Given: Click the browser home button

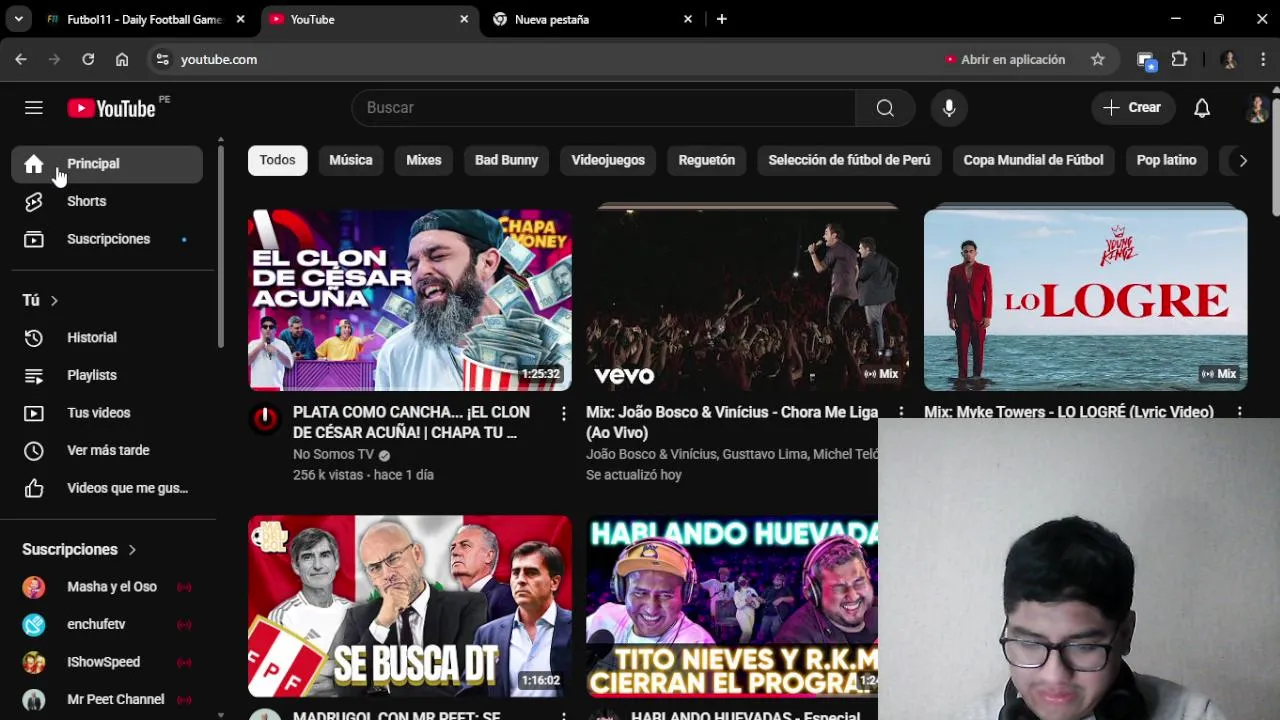Looking at the screenshot, I should point(122,60).
